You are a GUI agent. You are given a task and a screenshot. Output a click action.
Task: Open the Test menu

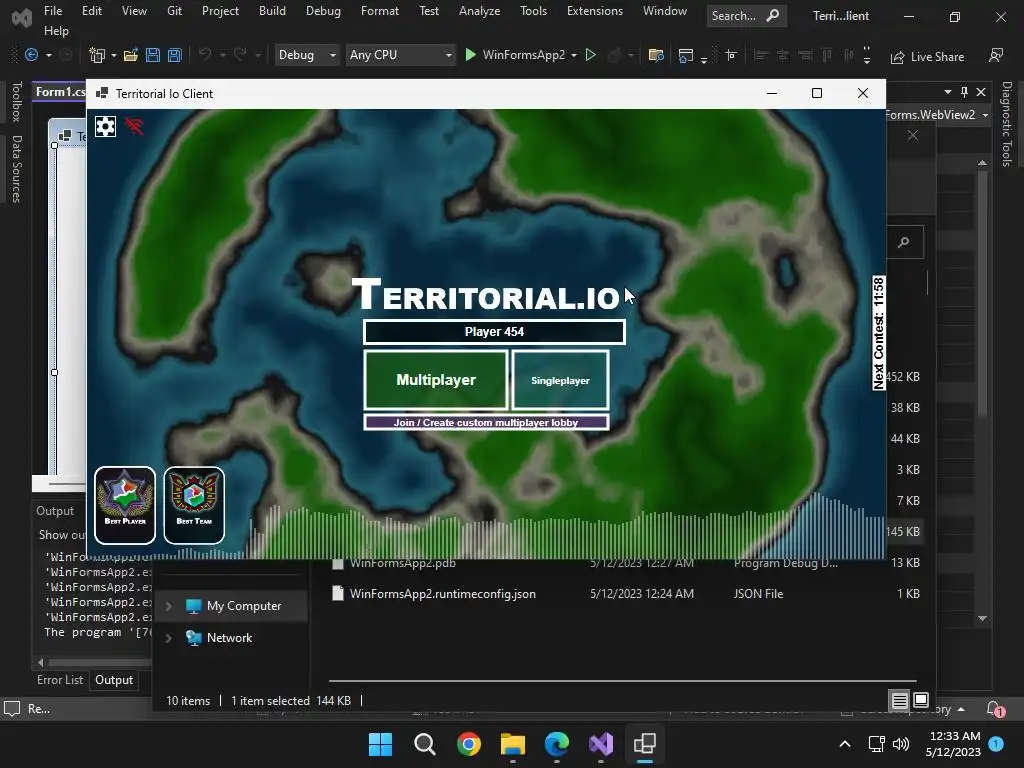(429, 11)
